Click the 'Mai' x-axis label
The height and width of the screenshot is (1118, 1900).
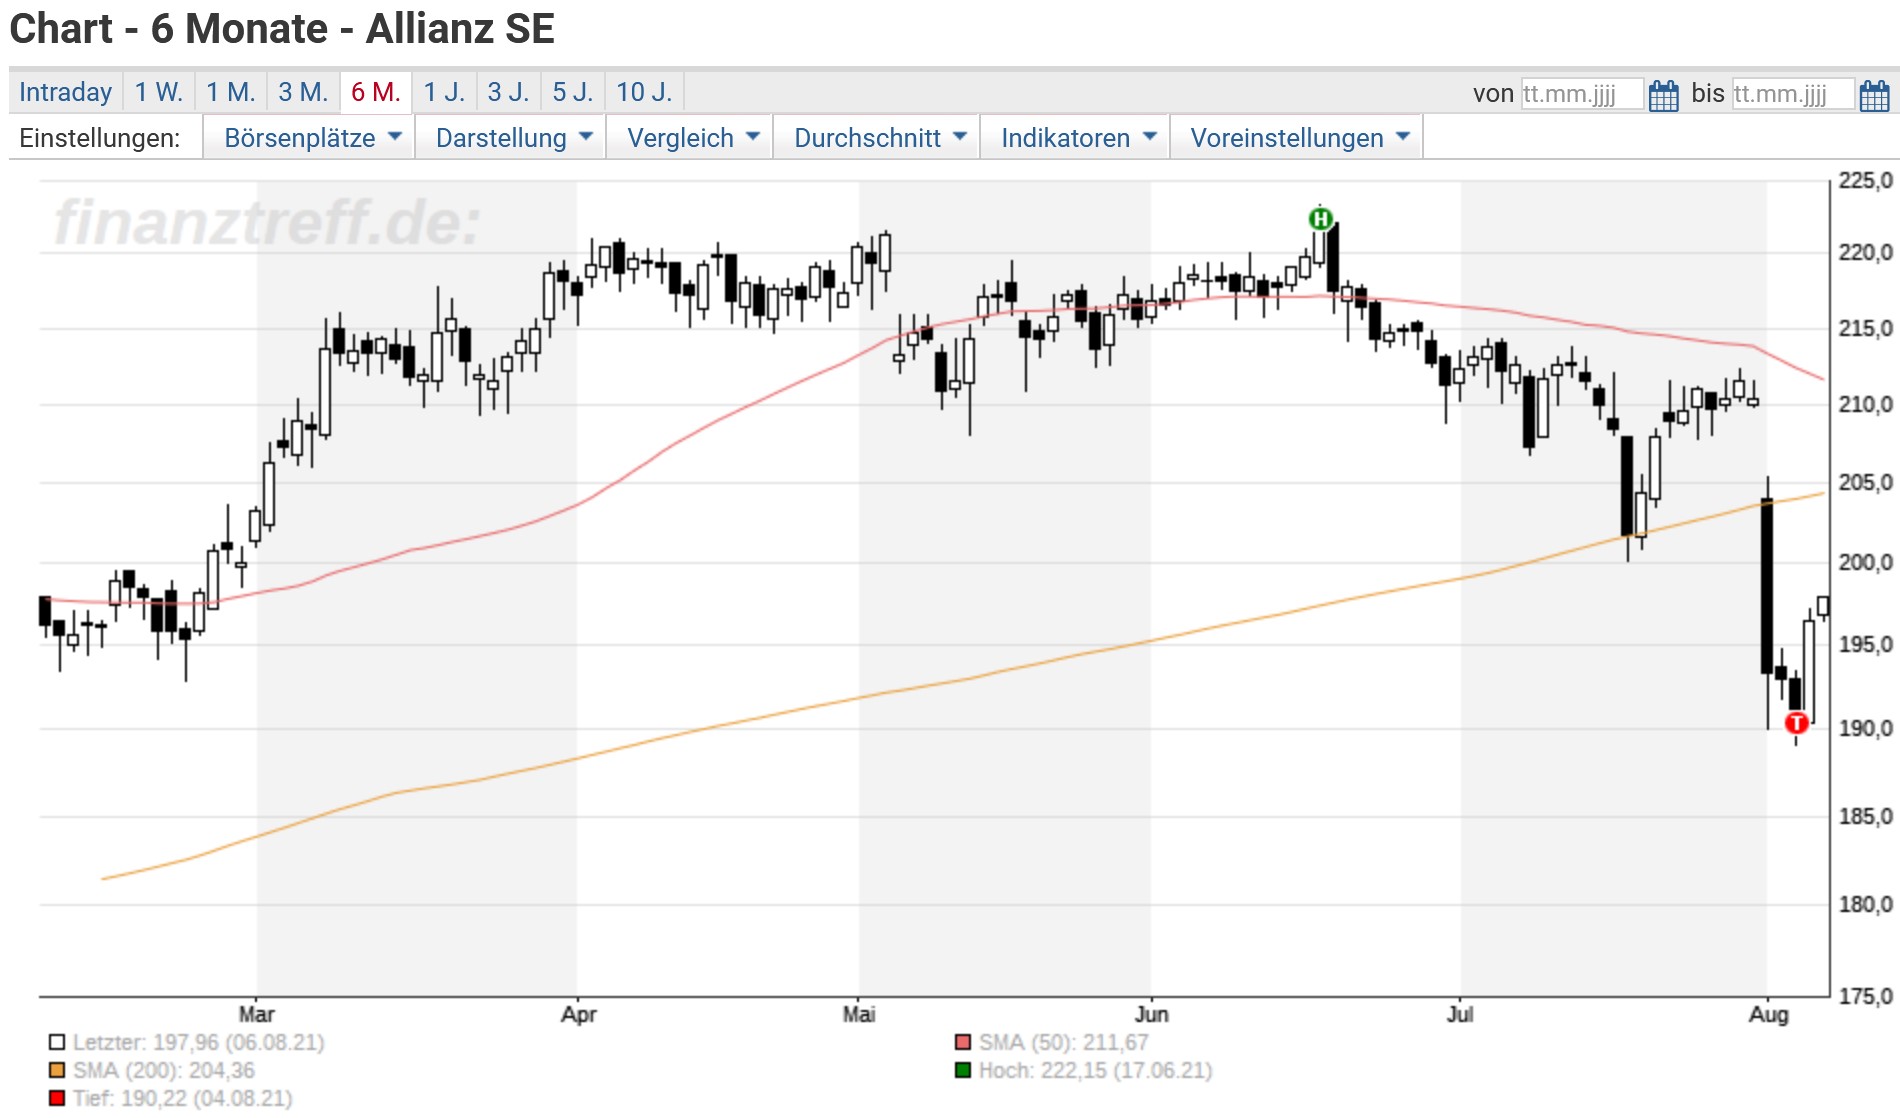[x=859, y=1014]
